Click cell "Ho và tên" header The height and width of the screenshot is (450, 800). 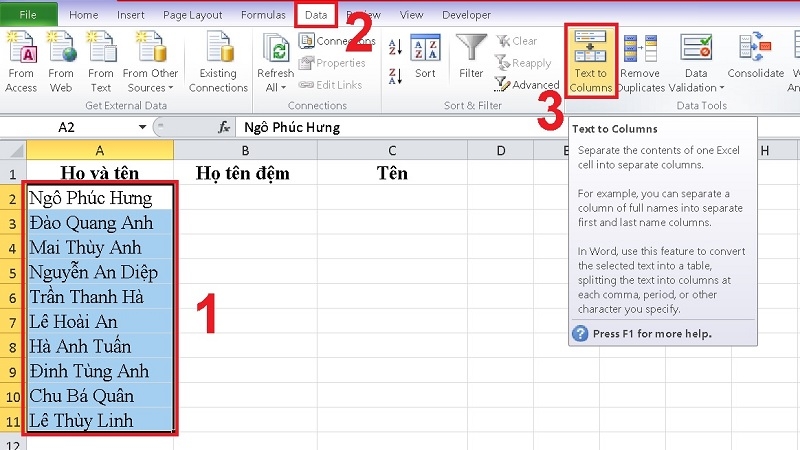(100, 173)
